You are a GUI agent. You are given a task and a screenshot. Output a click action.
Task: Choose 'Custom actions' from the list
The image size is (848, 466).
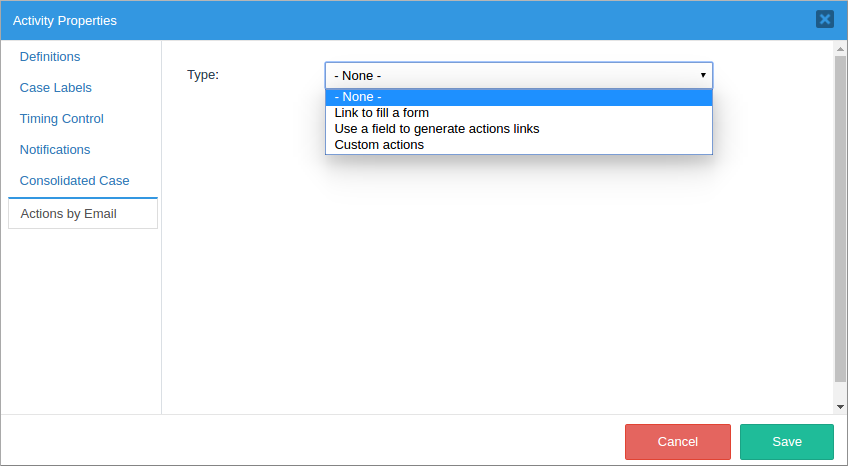tap(379, 145)
